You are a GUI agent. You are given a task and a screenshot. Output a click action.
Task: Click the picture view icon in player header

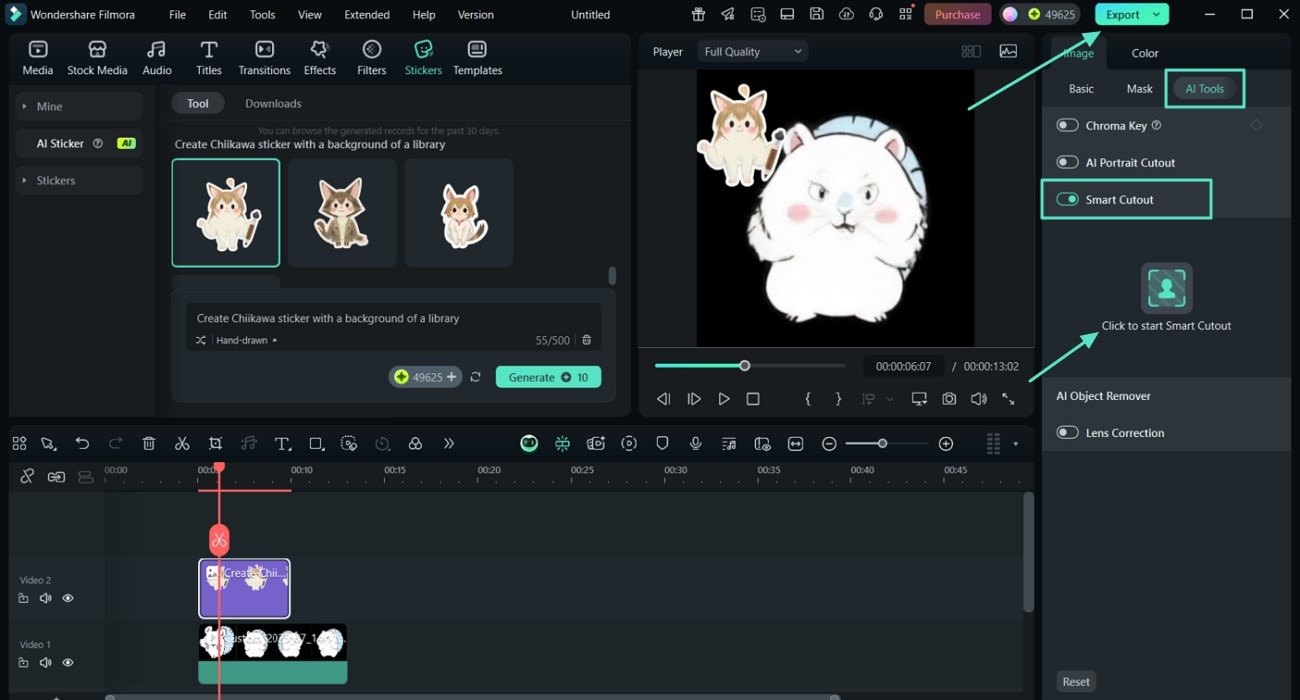tap(1008, 52)
